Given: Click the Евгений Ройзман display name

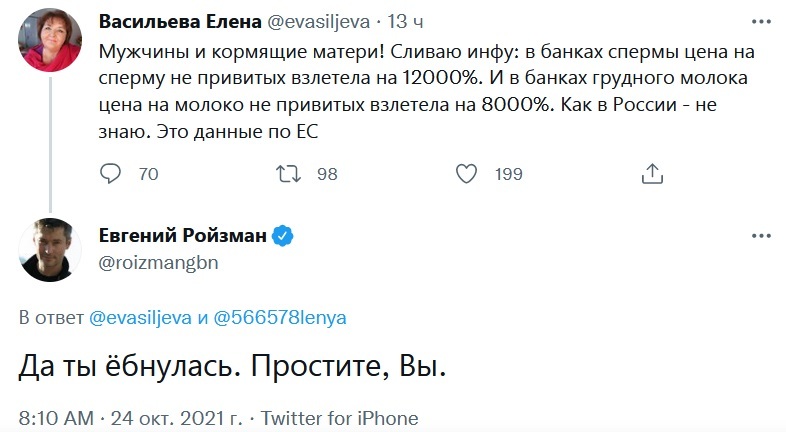Looking at the screenshot, I should coord(184,237).
